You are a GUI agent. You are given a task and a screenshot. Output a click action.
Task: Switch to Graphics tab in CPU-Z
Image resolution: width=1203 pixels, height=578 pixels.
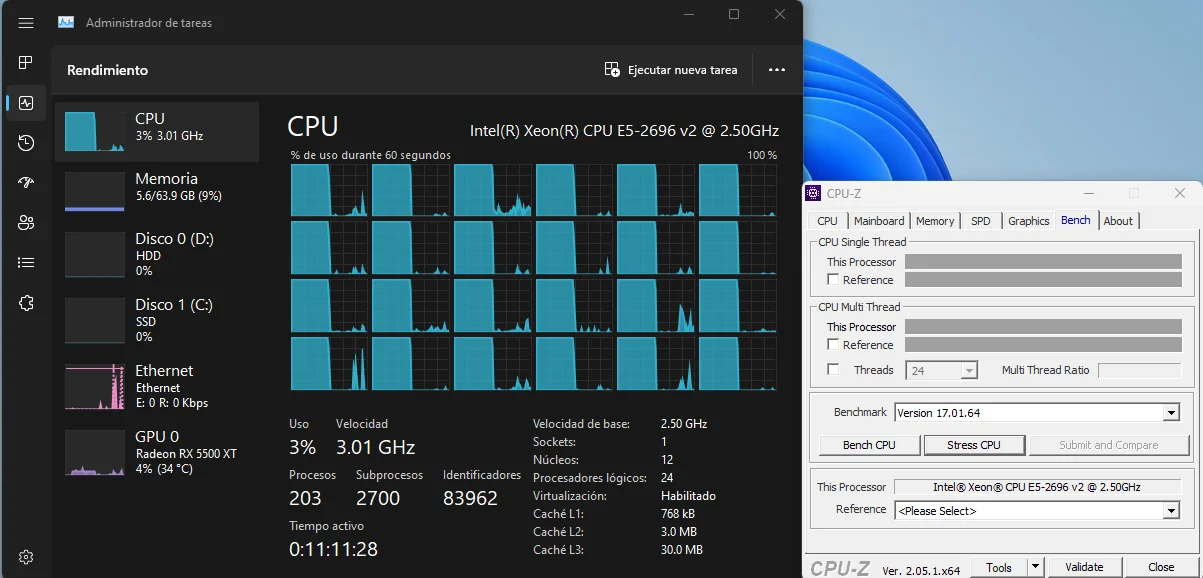coord(1029,221)
